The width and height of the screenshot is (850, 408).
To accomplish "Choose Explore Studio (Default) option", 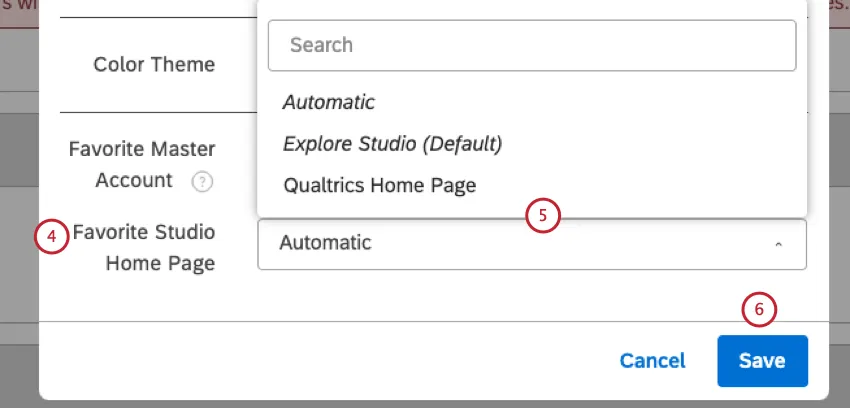I will point(392,144).
